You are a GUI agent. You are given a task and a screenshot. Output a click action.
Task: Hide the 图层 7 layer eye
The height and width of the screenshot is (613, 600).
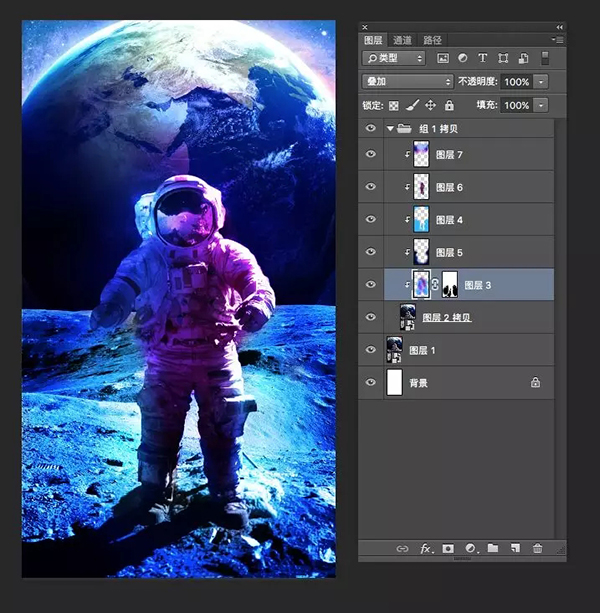pyautogui.click(x=371, y=154)
